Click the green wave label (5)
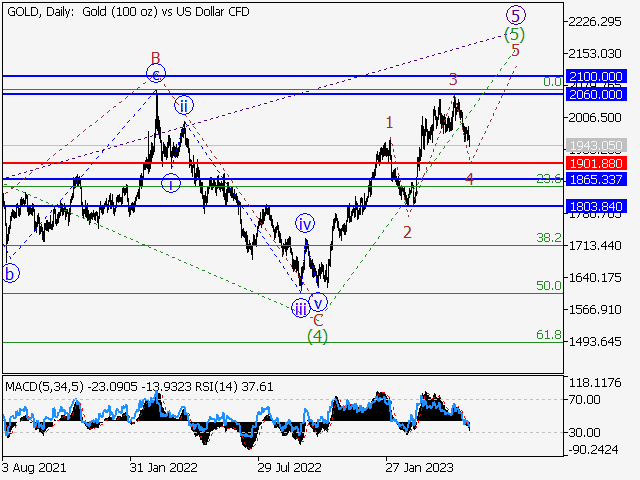This screenshot has height=480, width=640. (x=514, y=34)
